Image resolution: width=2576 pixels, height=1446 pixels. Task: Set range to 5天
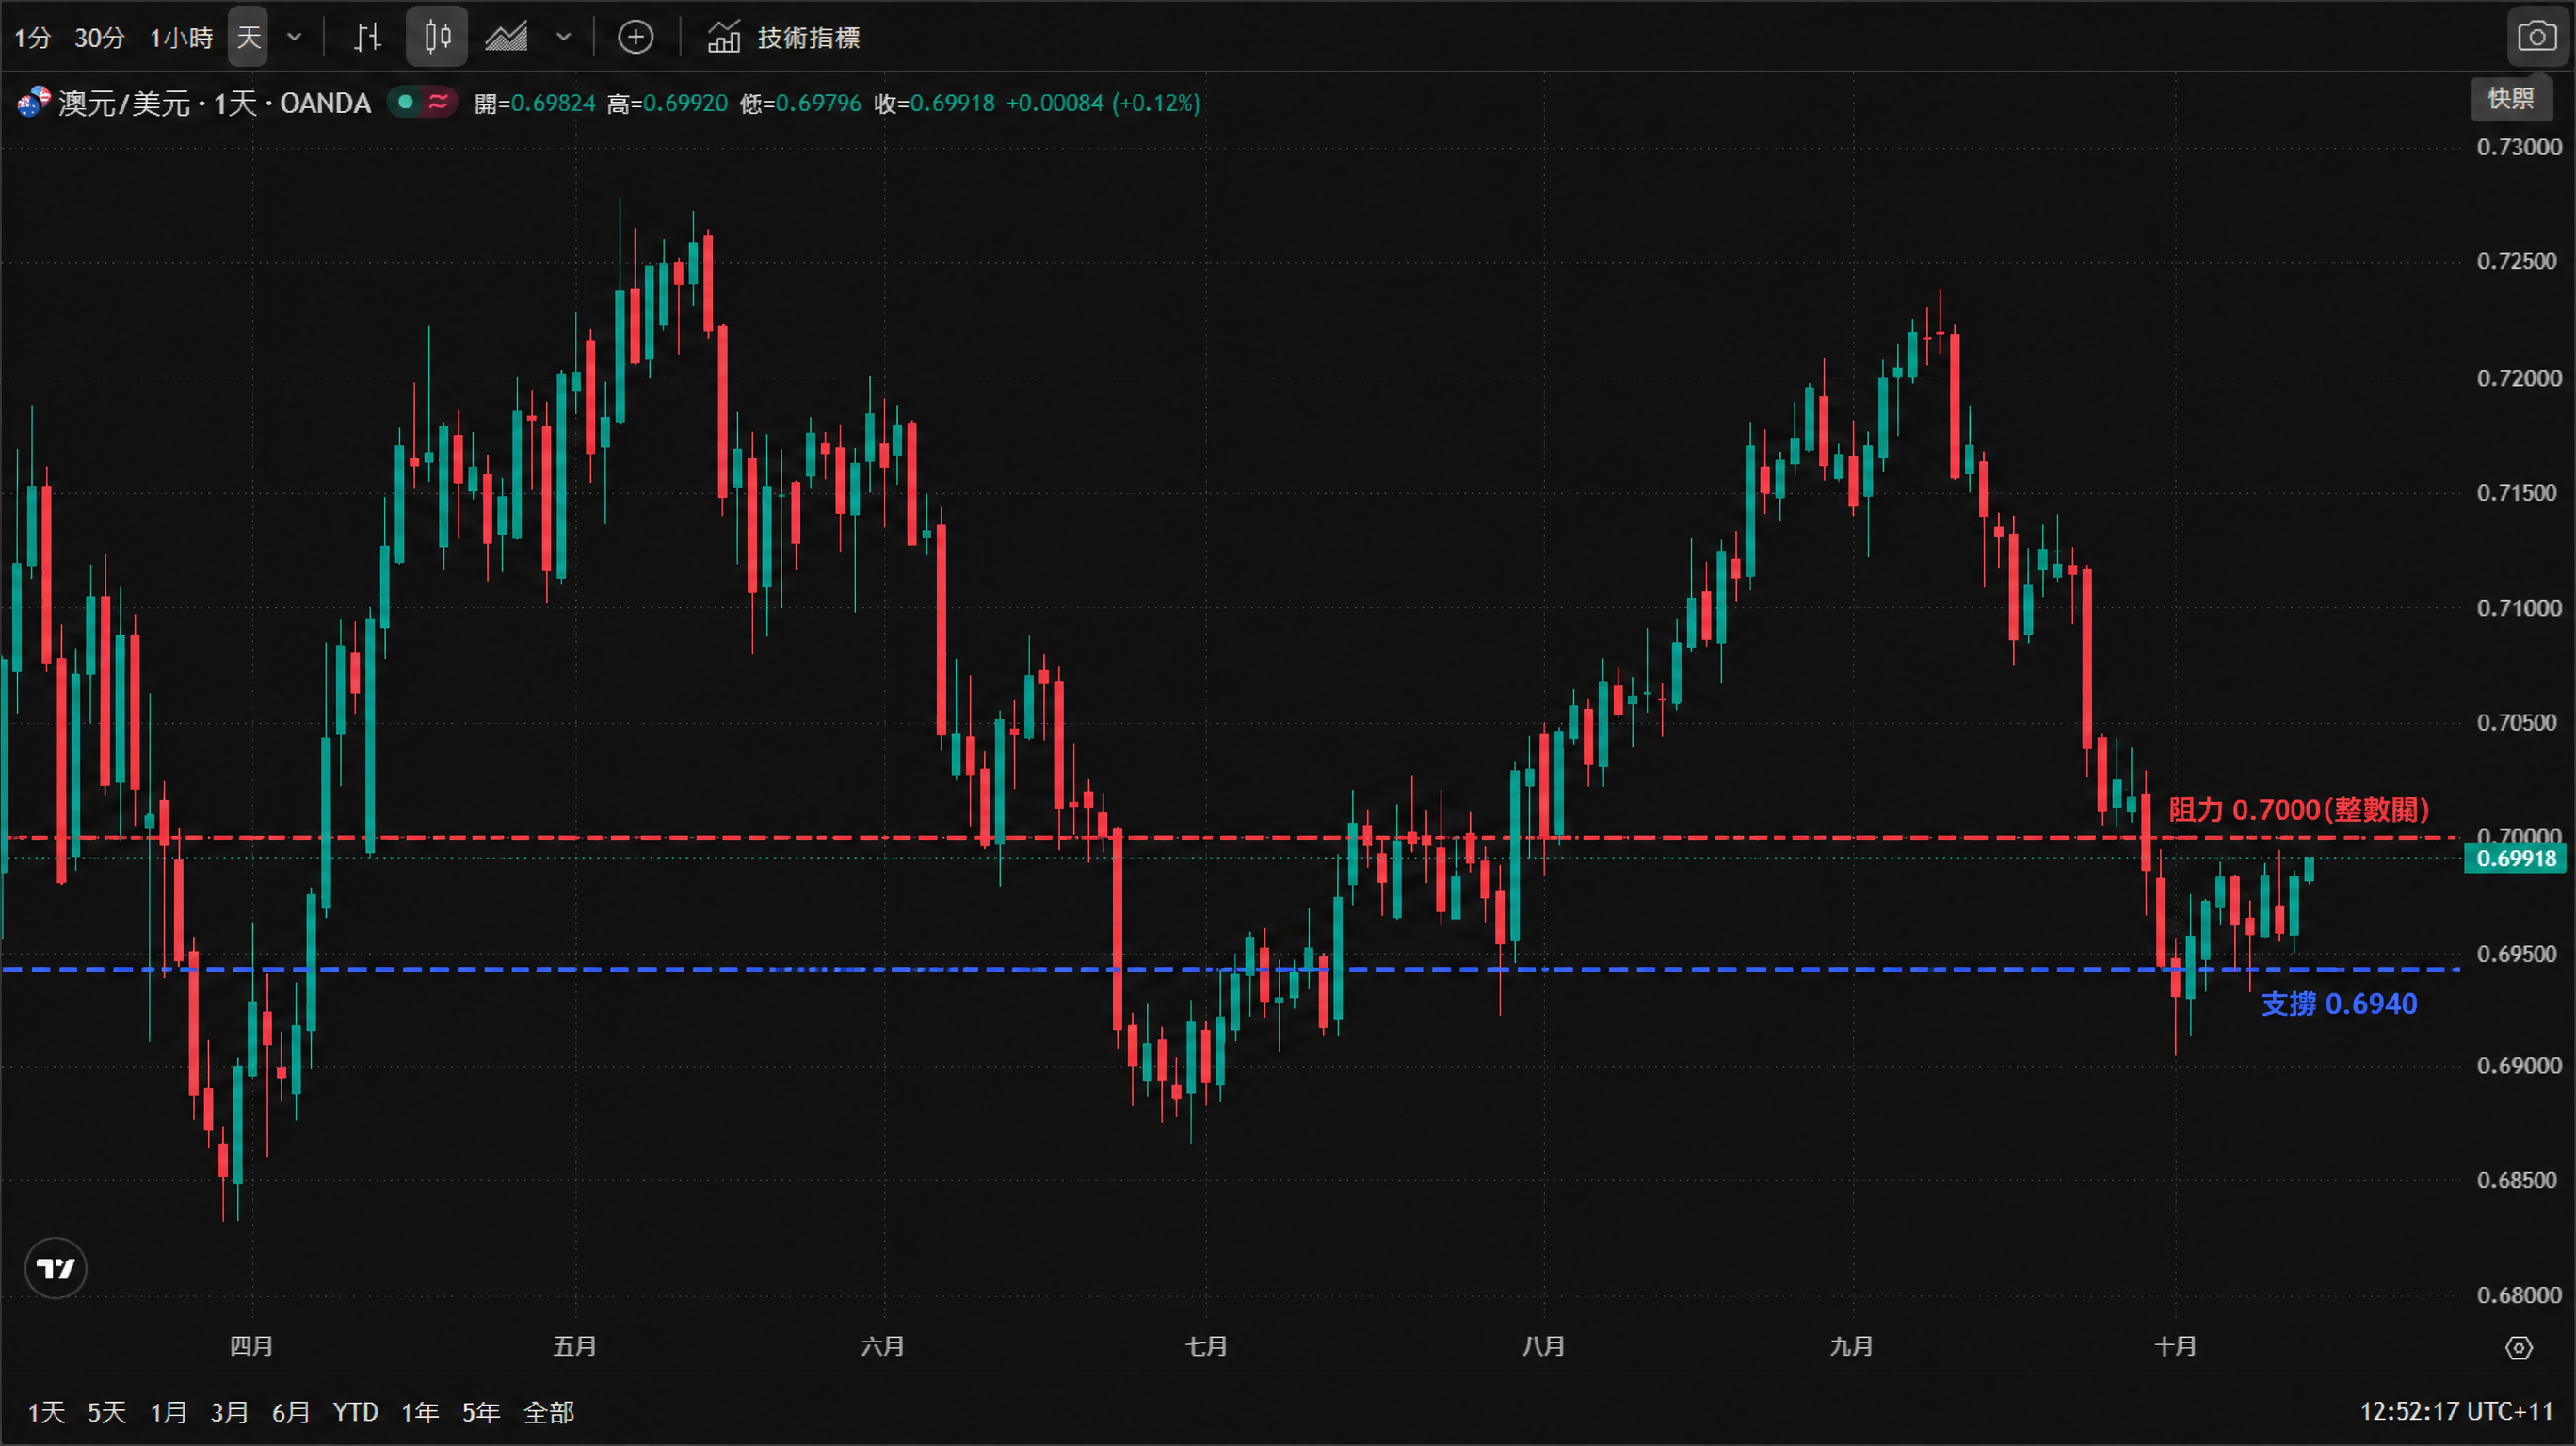coord(107,1412)
